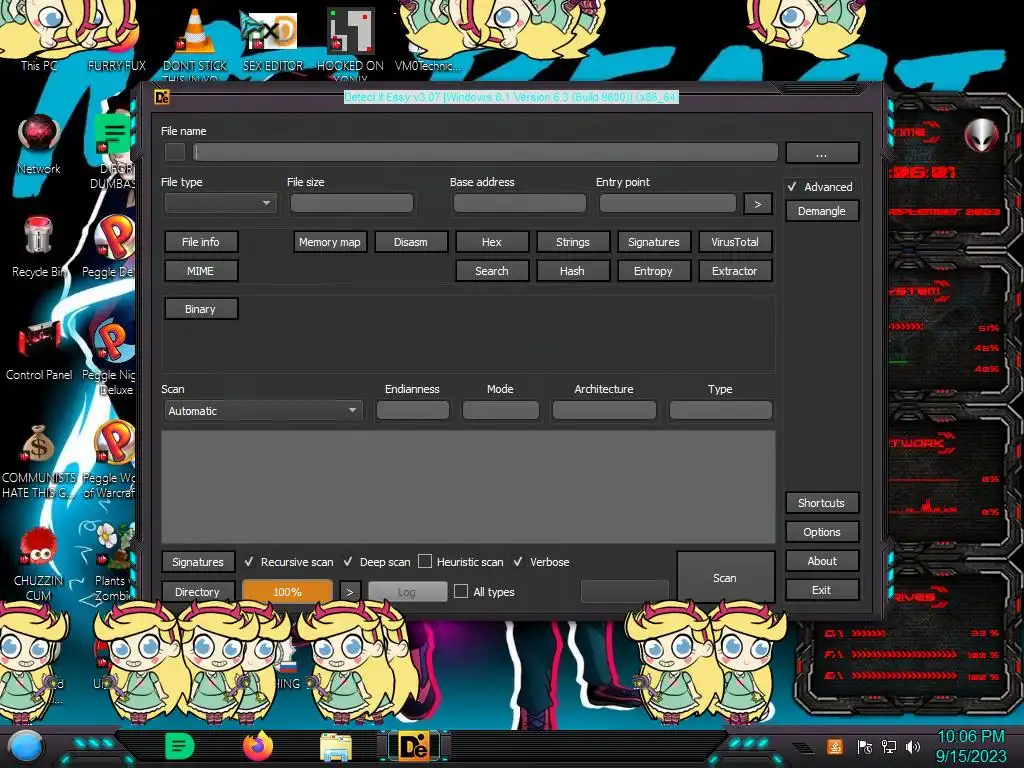Click the Action Center flag tray icon

click(x=864, y=746)
